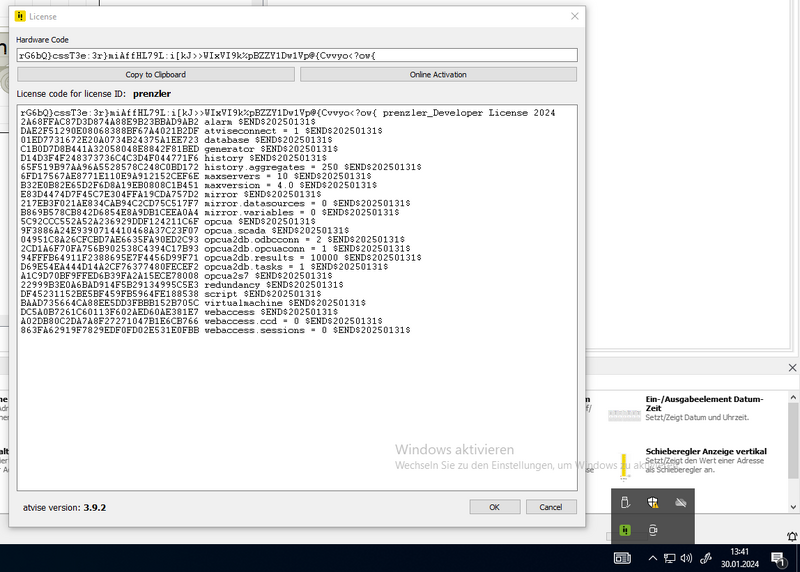Screen dimensions: 800x572
Task: Click the news and interests taskbar icon
Action: coord(621,558)
